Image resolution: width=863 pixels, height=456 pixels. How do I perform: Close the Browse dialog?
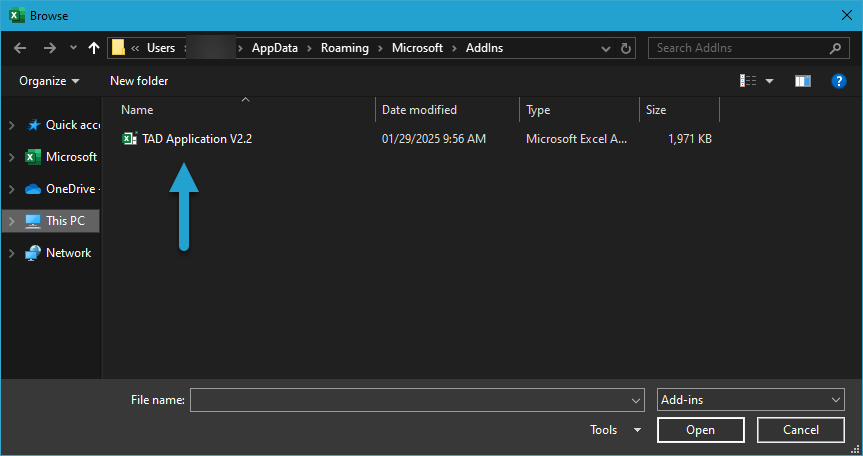point(847,15)
